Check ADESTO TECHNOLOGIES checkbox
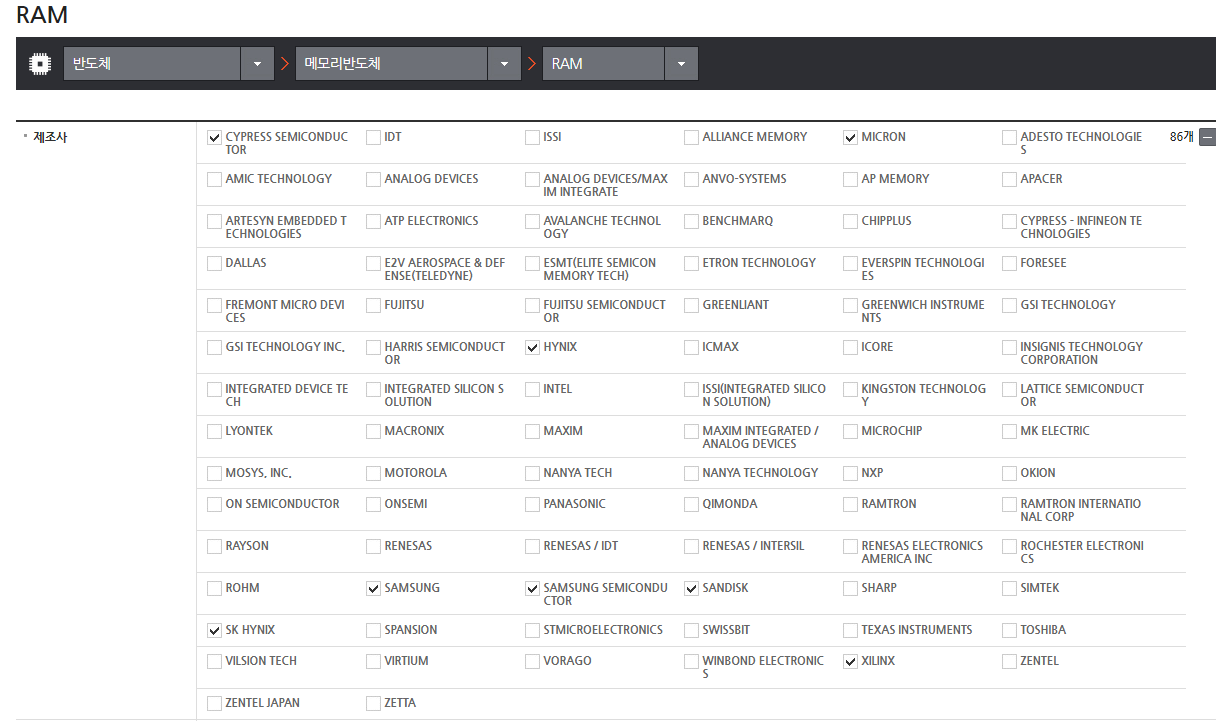Image resolution: width=1216 pixels, height=721 pixels. tap(1009, 137)
